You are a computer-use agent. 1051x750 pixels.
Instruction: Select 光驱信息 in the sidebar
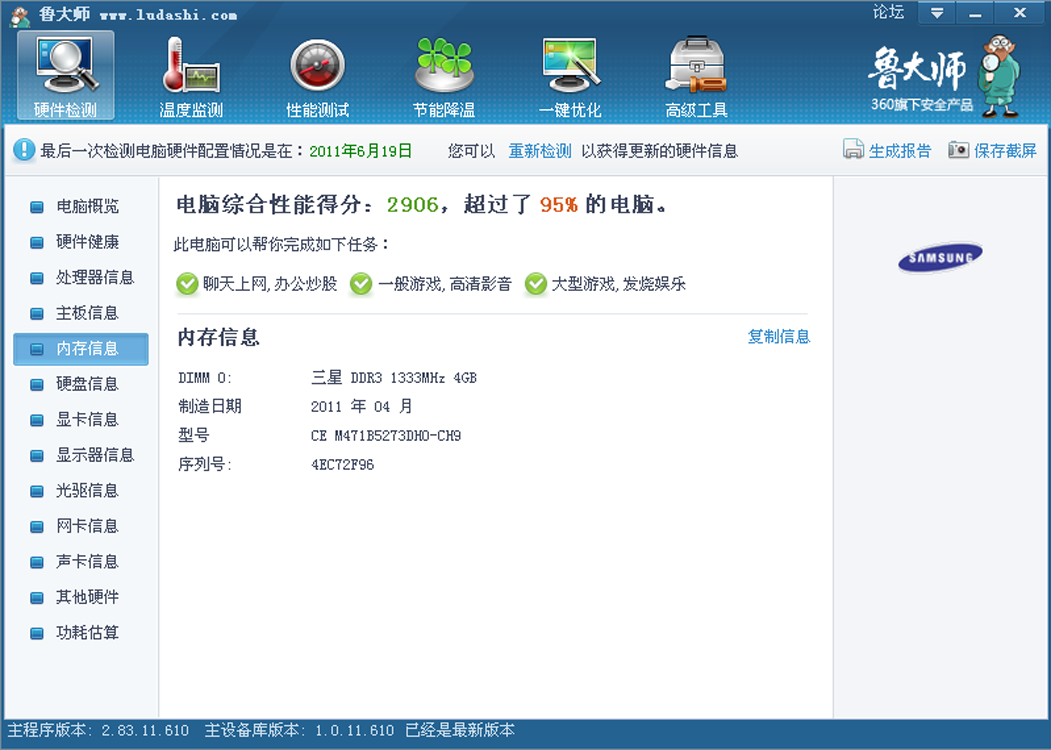[x=81, y=491]
